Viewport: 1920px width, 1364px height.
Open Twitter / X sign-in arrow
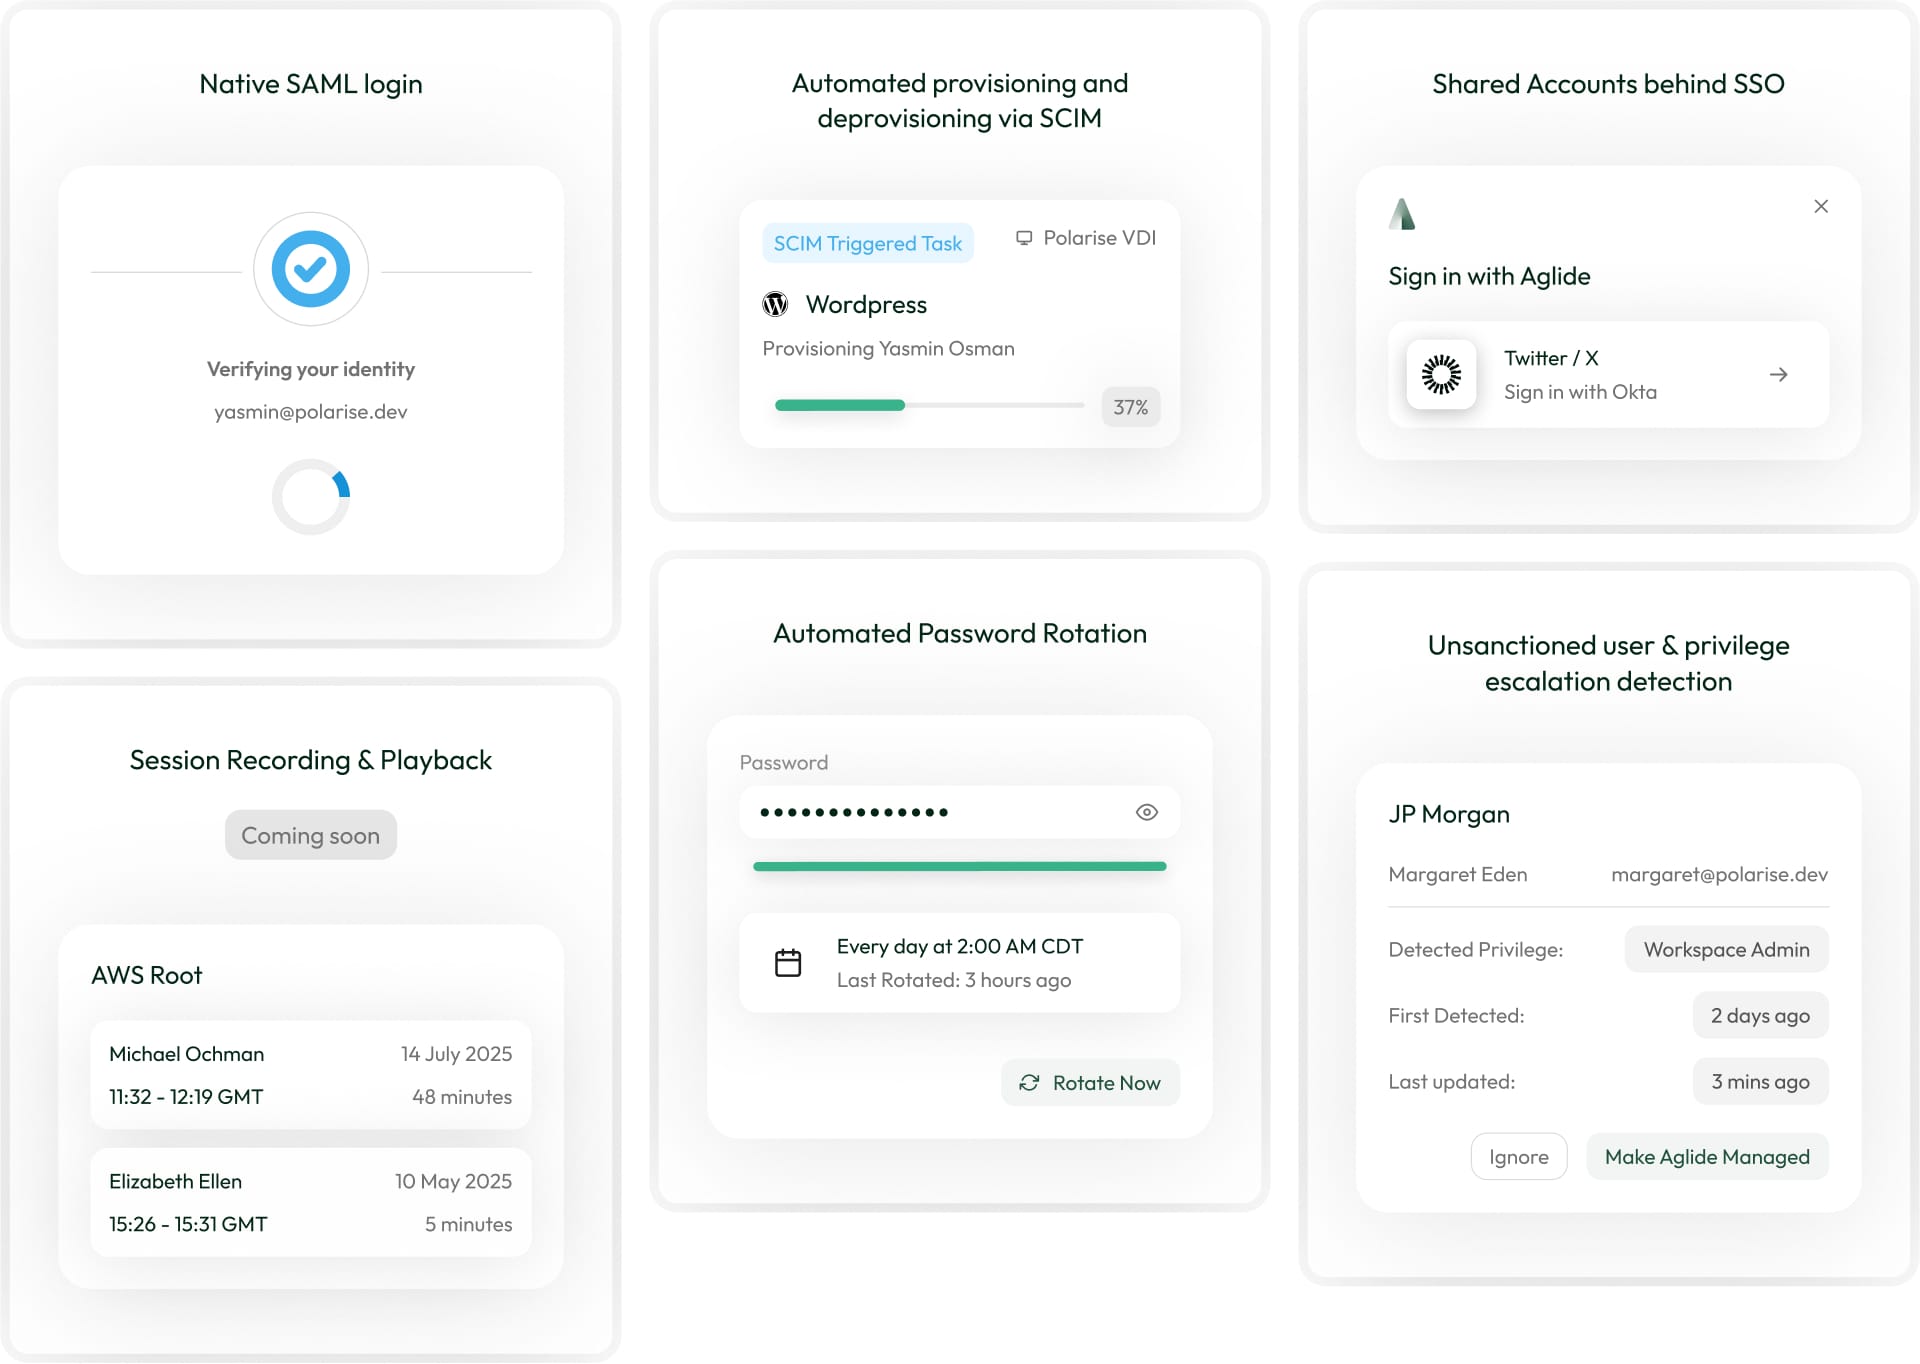[1778, 375]
